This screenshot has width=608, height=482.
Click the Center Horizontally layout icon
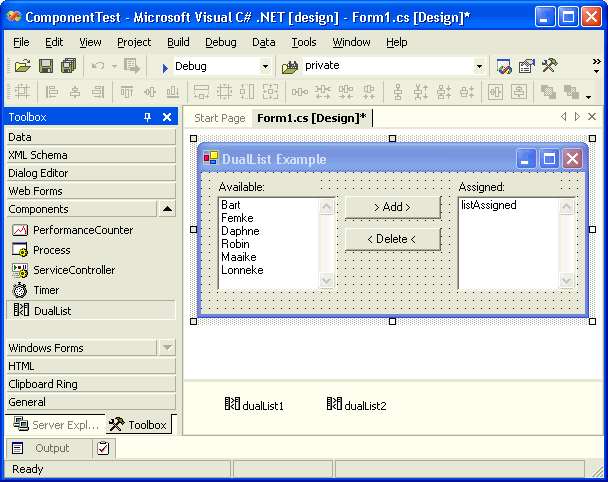pyautogui.click(x=495, y=92)
